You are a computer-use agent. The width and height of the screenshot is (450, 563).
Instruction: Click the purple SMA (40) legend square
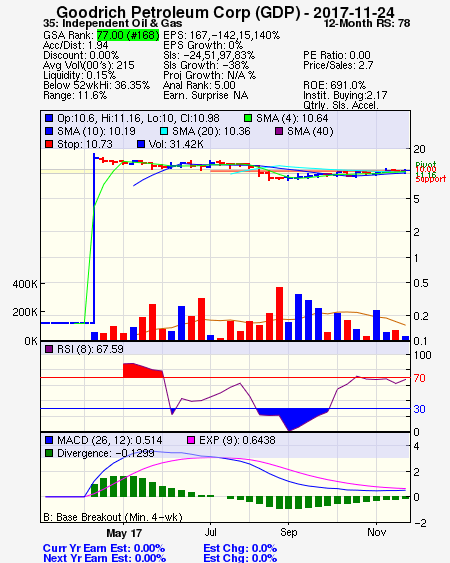[279, 131]
